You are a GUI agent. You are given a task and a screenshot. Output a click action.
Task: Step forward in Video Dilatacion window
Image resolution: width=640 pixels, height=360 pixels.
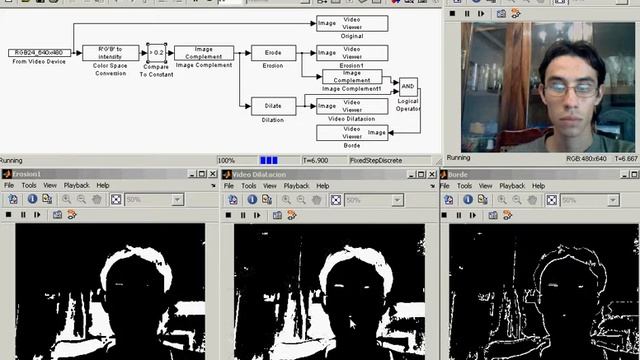(257, 215)
